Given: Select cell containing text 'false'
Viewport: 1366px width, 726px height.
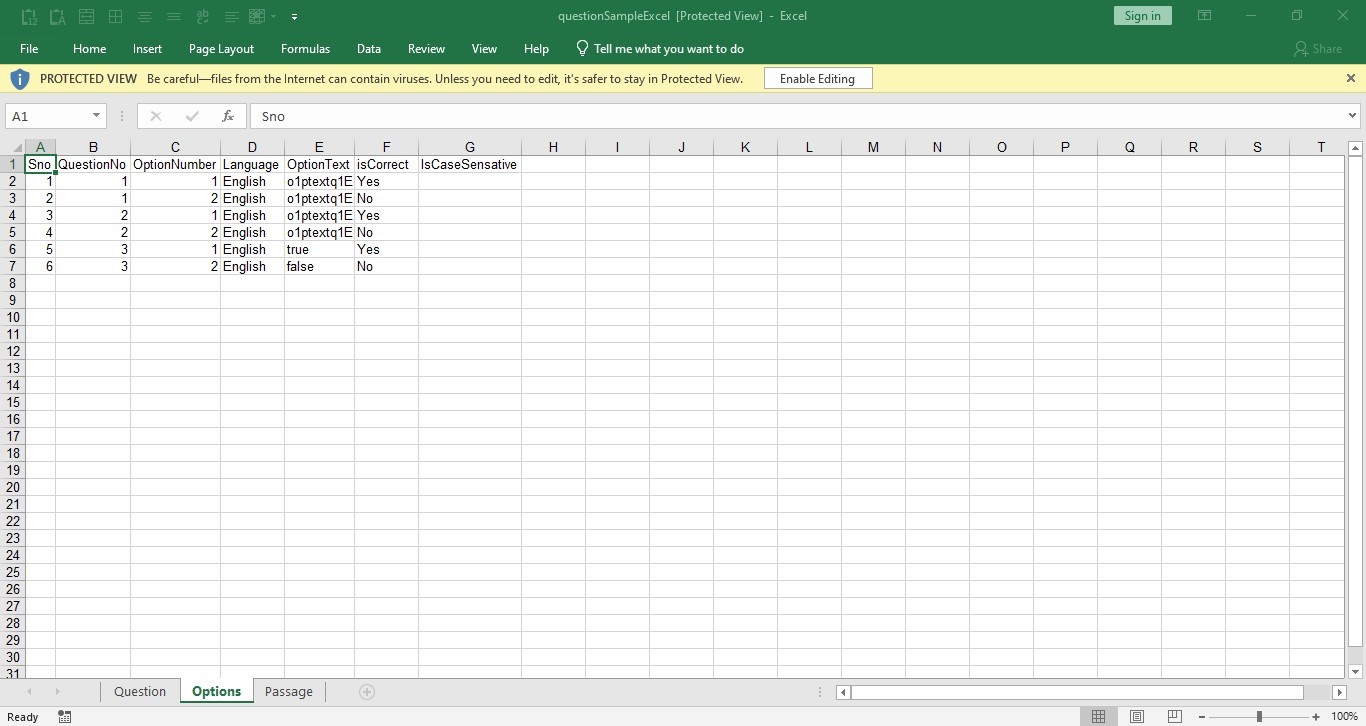Looking at the screenshot, I should pyautogui.click(x=319, y=267).
